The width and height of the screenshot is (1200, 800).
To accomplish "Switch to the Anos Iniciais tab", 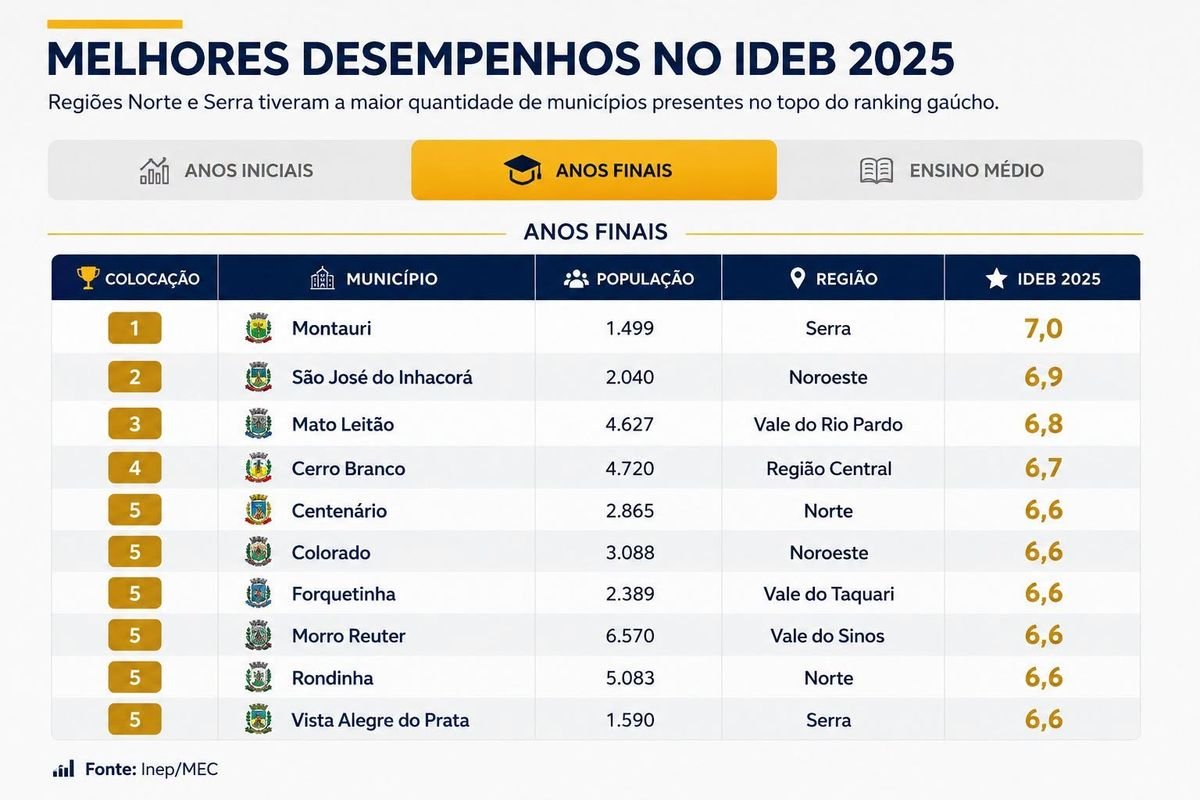I will pyautogui.click(x=229, y=170).
